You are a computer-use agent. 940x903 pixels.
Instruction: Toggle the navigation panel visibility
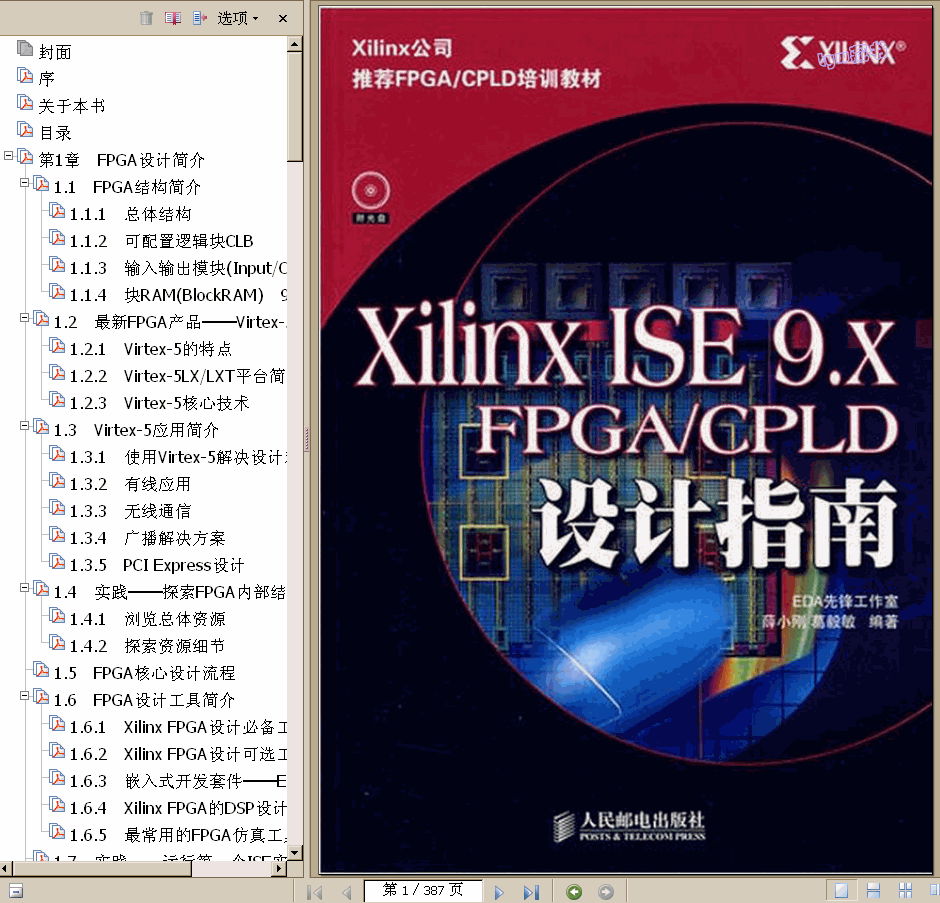(16, 889)
